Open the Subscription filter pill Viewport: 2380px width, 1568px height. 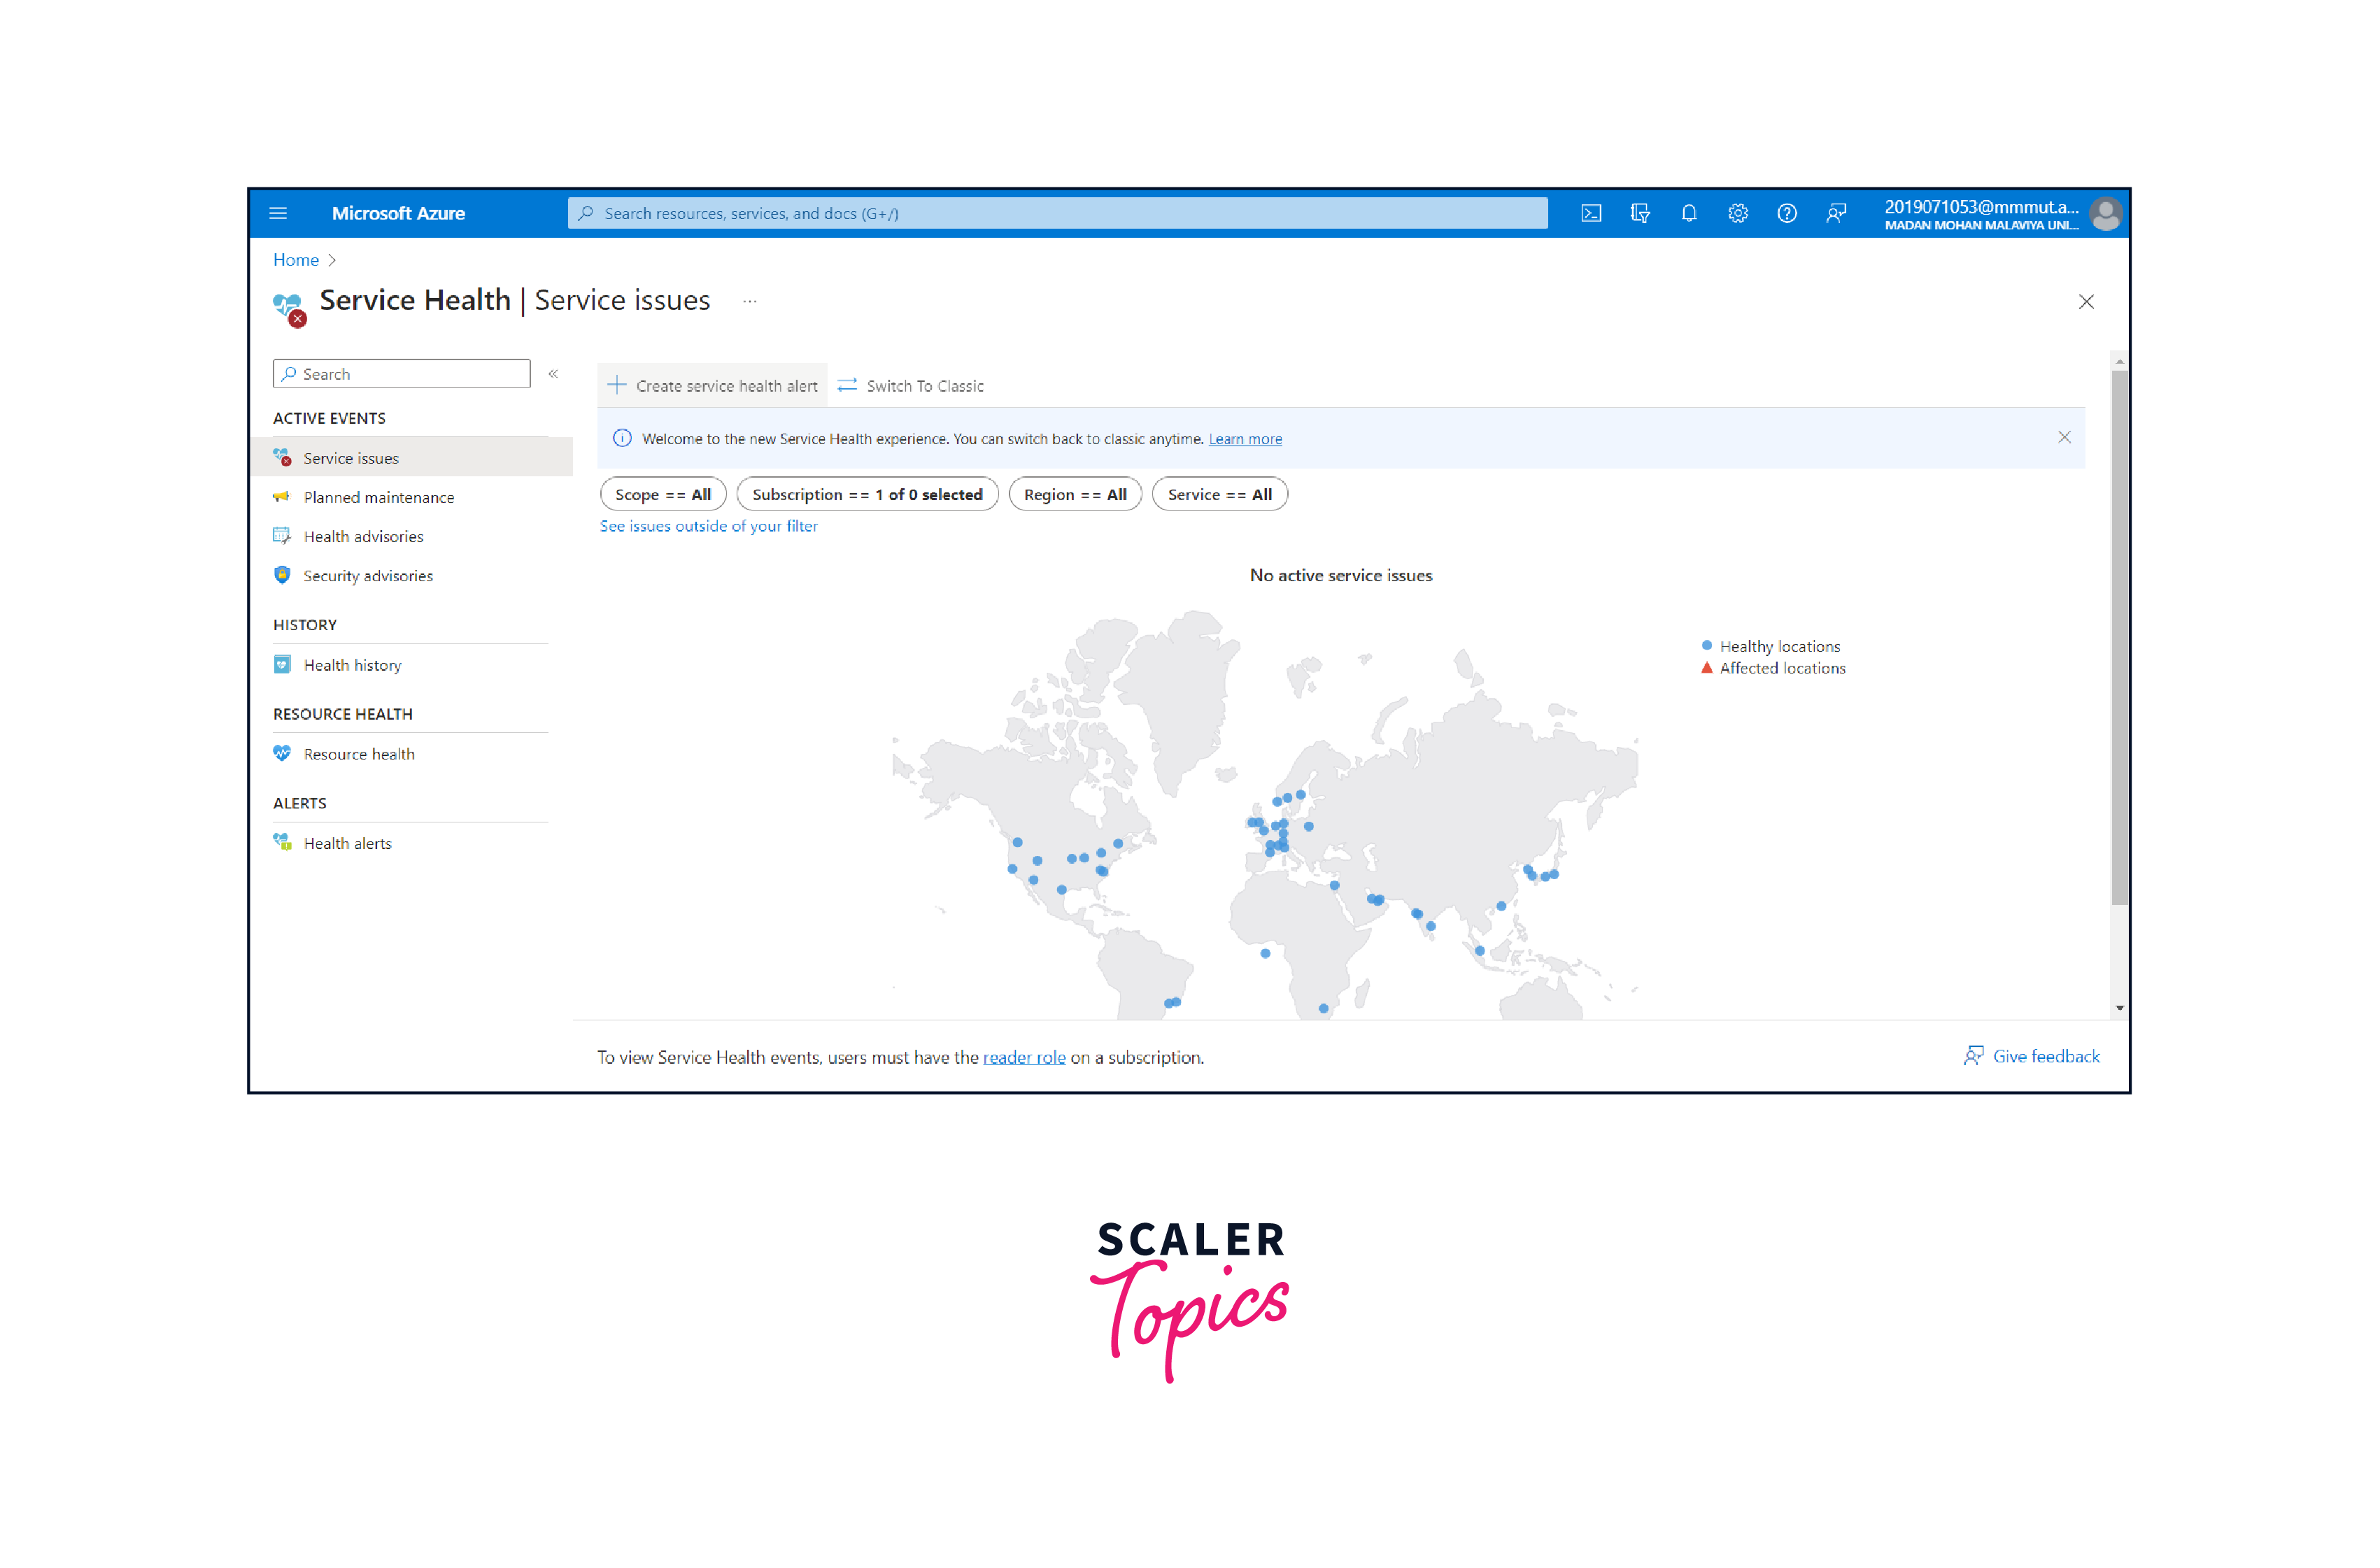pos(866,494)
